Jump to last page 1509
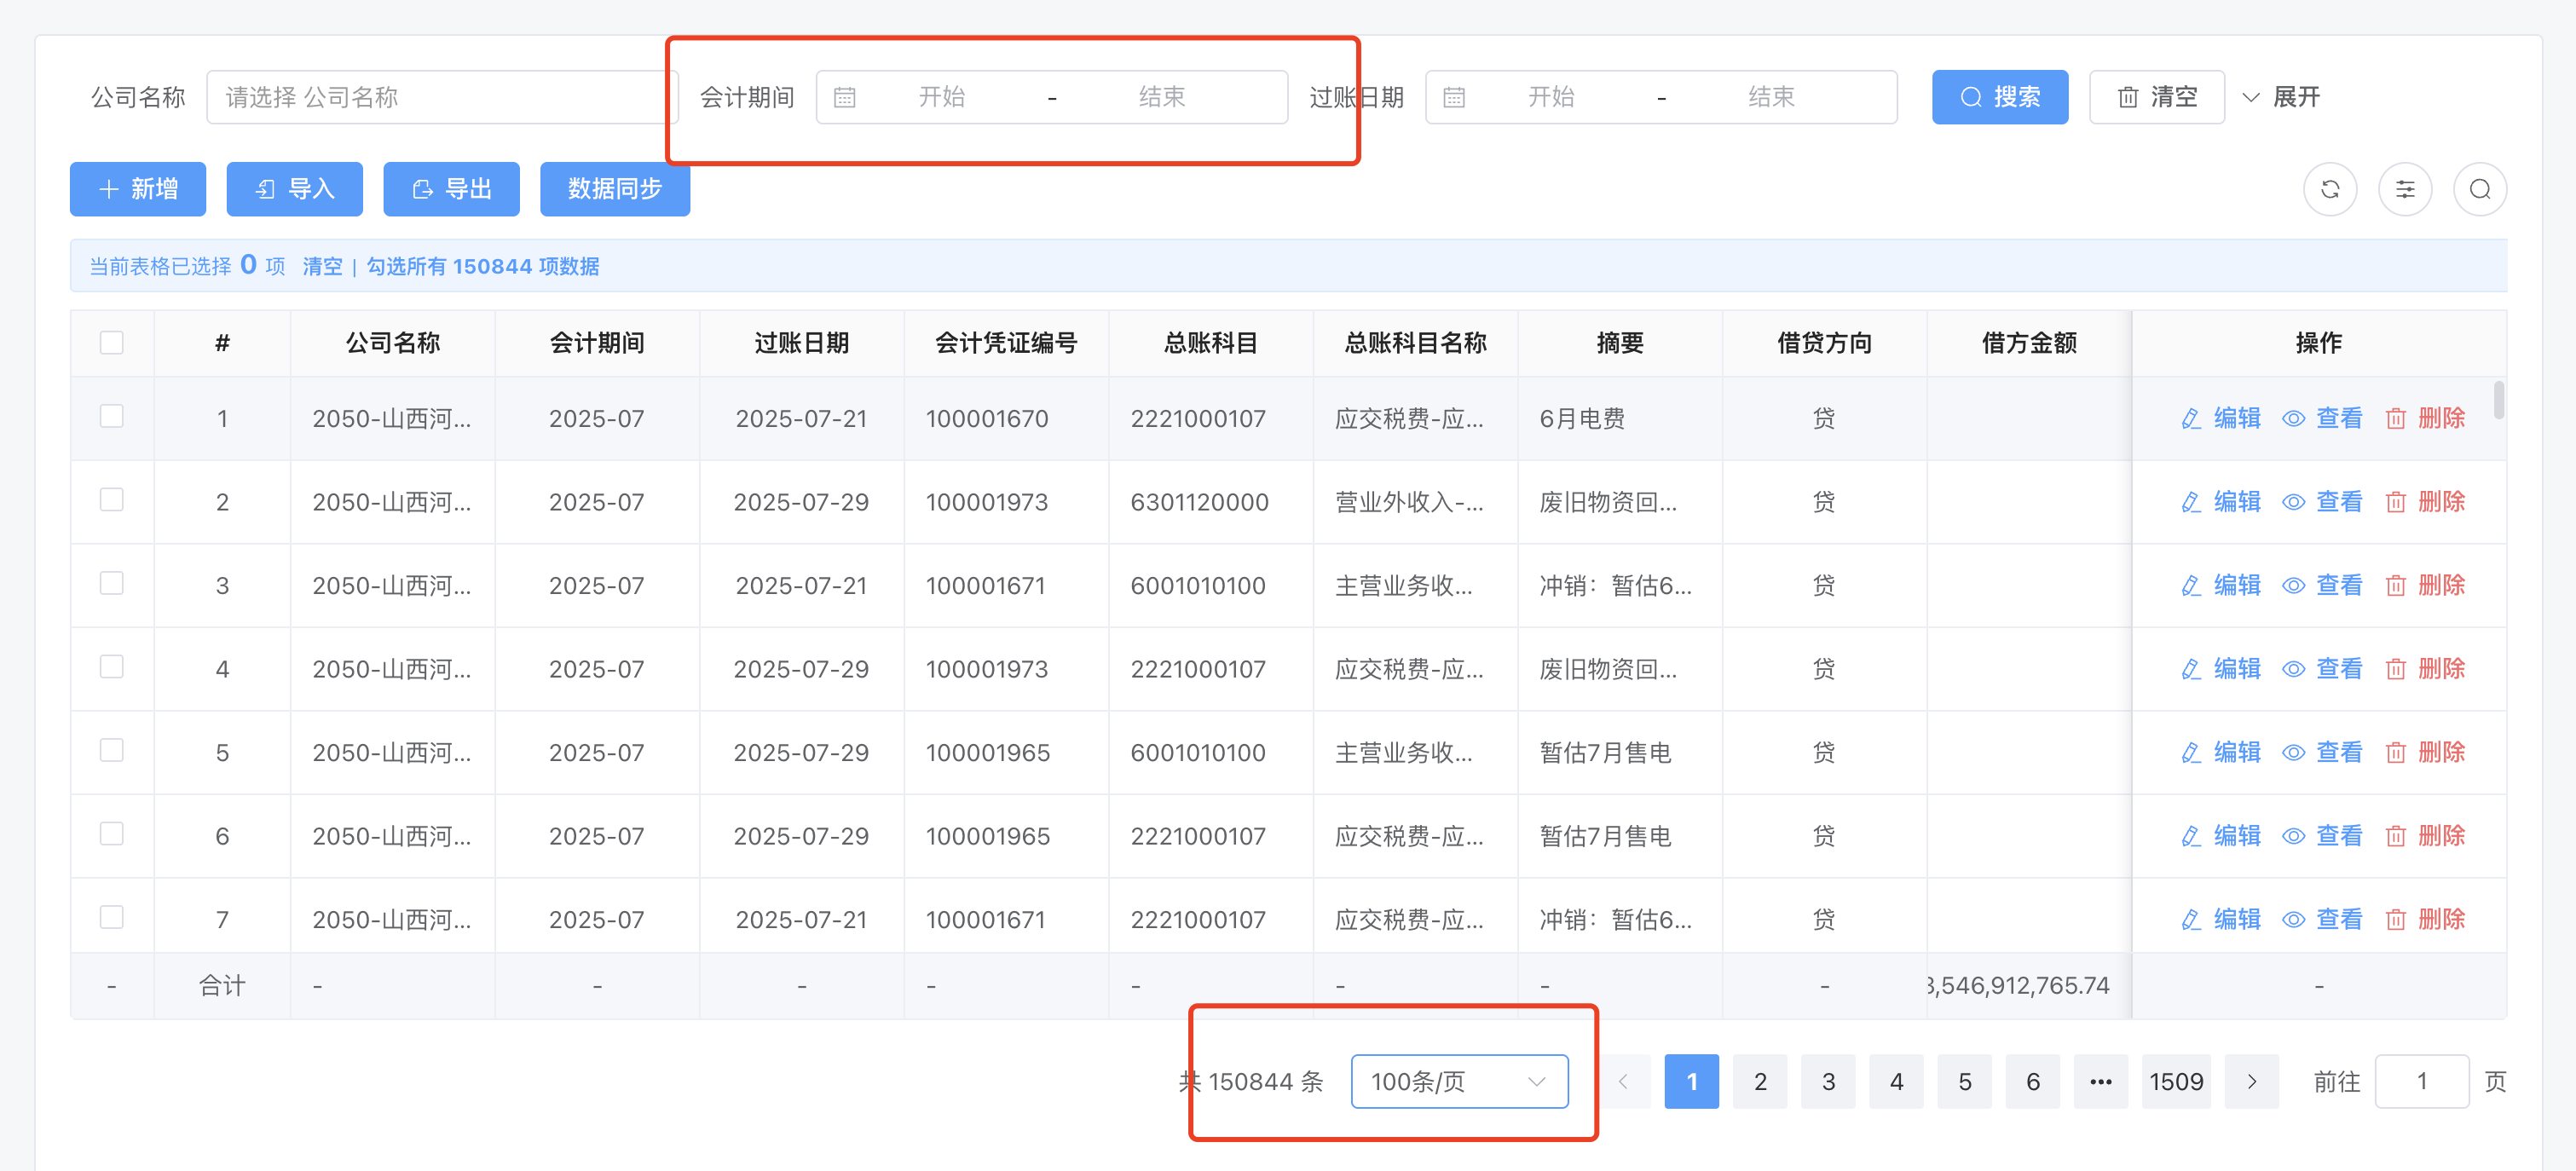This screenshot has width=2576, height=1171. [x=2175, y=1081]
